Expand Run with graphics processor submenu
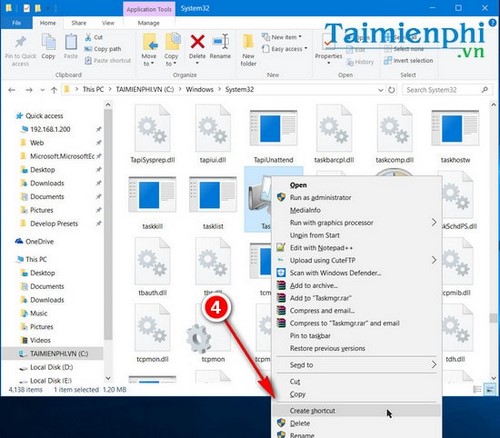500x438 pixels. point(434,222)
